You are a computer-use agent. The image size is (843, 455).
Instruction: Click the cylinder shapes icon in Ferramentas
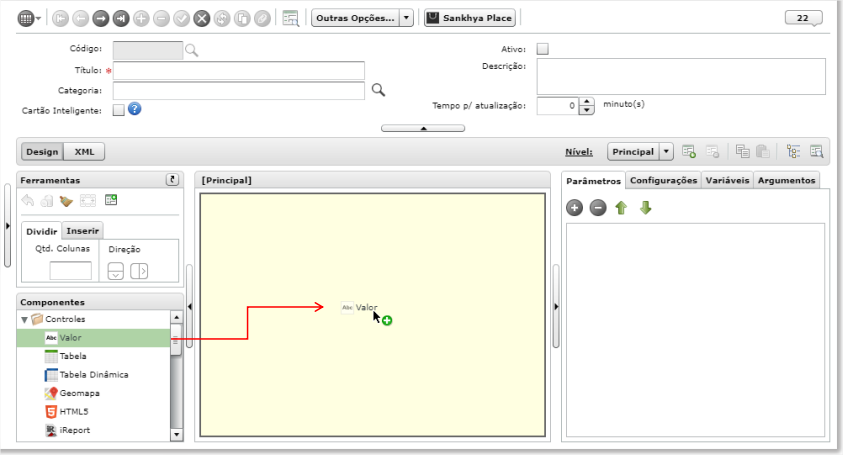tap(47, 201)
